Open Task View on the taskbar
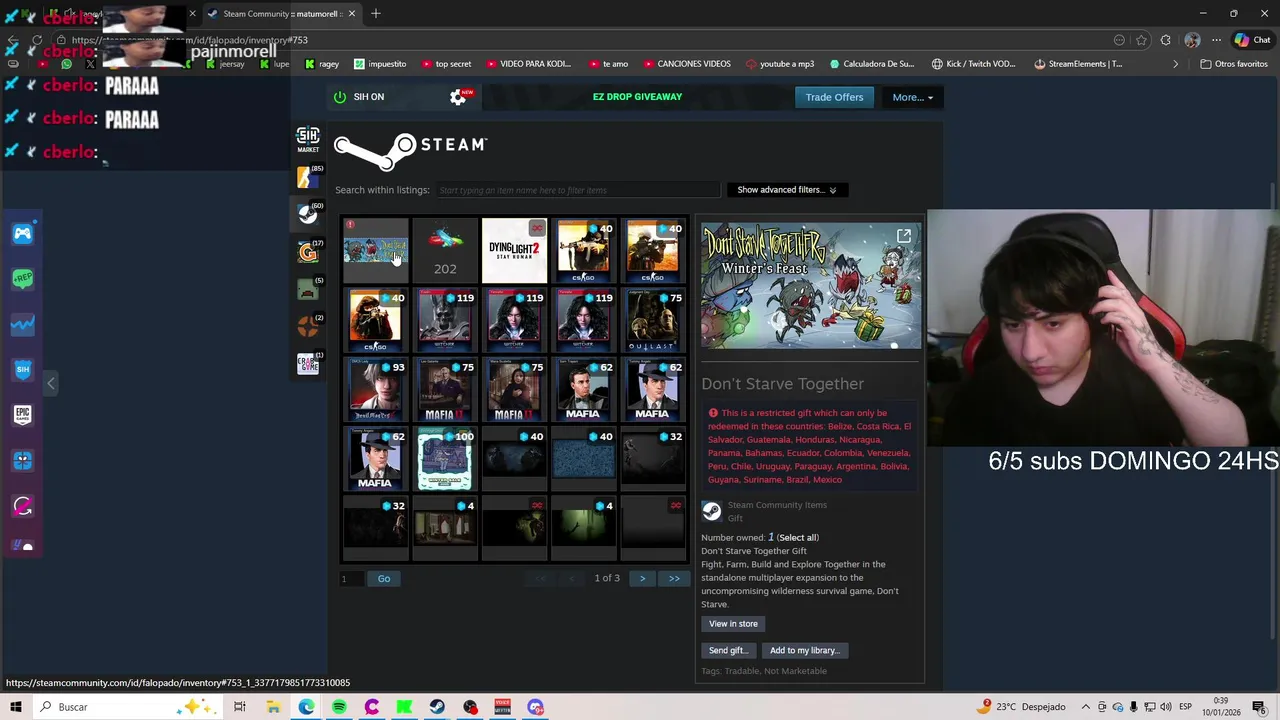Image resolution: width=1280 pixels, height=720 pixels. coord(240,707)
